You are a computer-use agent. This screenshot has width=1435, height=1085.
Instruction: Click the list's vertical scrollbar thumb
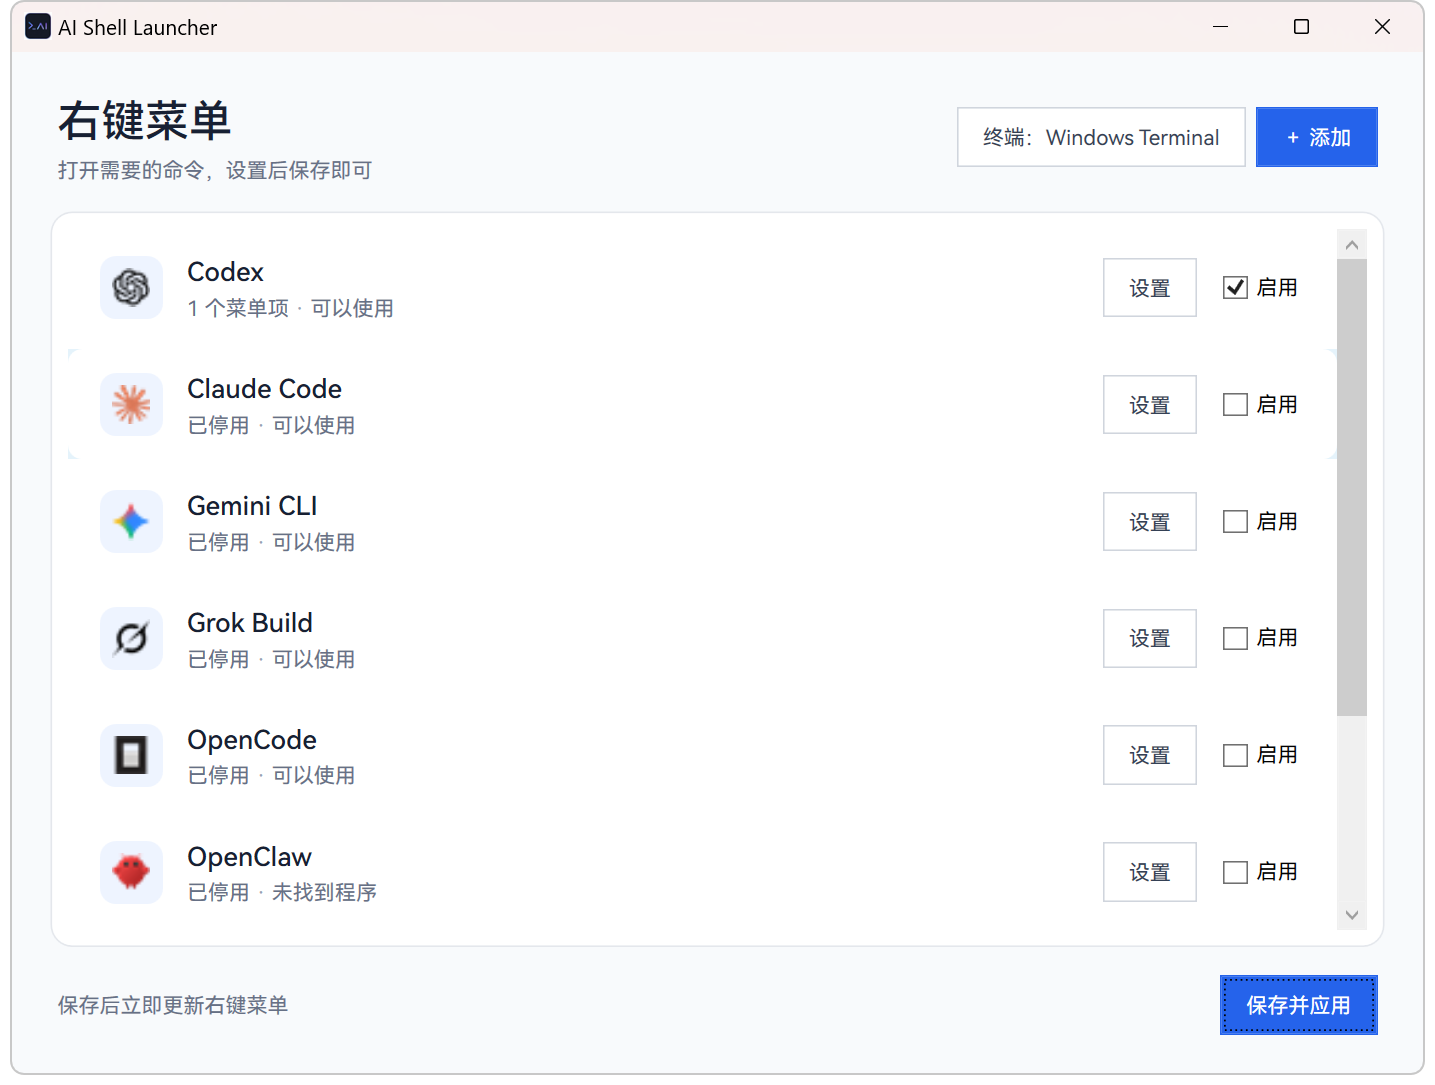point(1352,488)
